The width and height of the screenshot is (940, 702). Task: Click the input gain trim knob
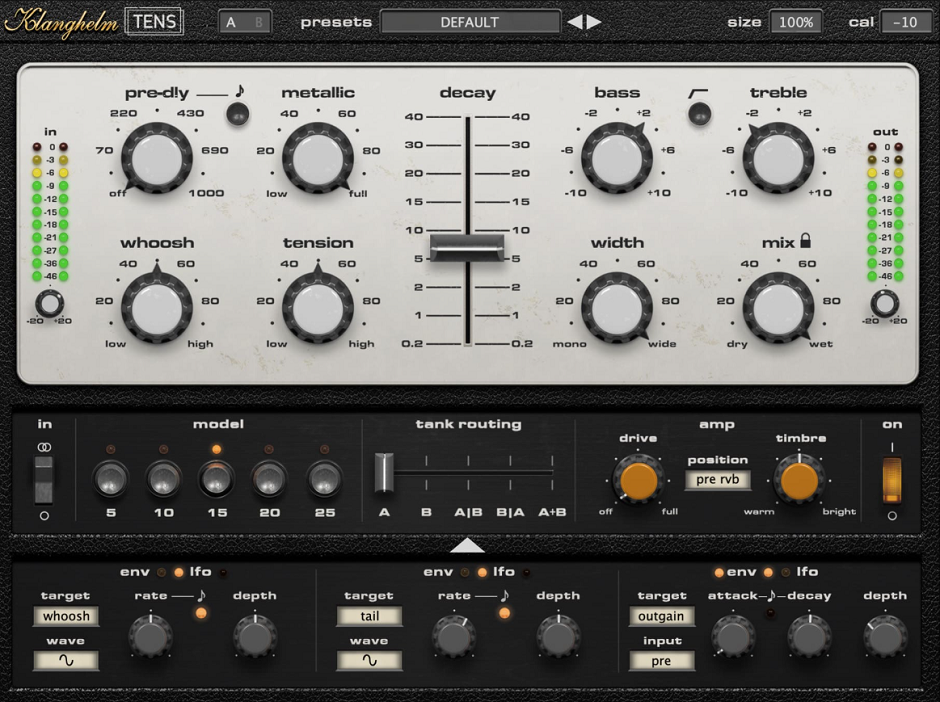(x=49, y=303)
